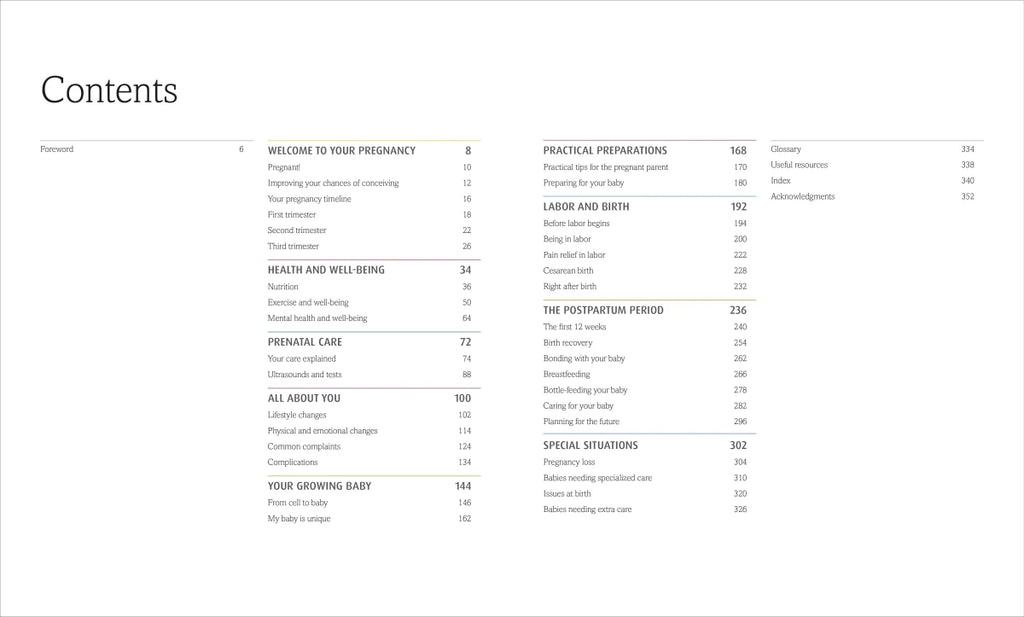The width and height of the screenshot is (1024, 617).
Task: Click the Foreword entry
Action: [x=57, y=149]
